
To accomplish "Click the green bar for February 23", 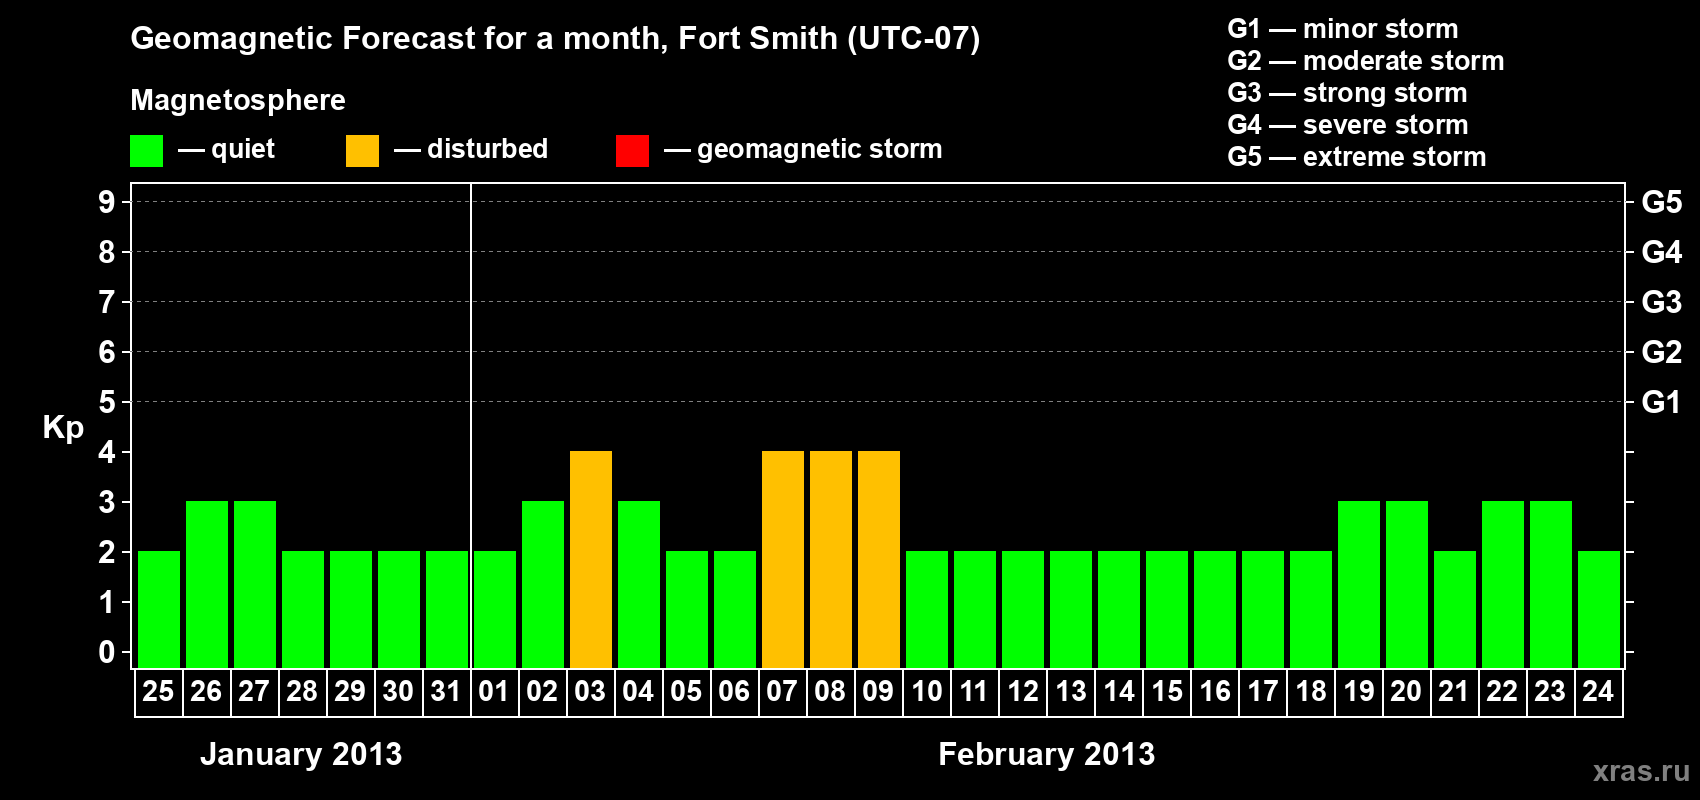I will (x=1551, y=585).
